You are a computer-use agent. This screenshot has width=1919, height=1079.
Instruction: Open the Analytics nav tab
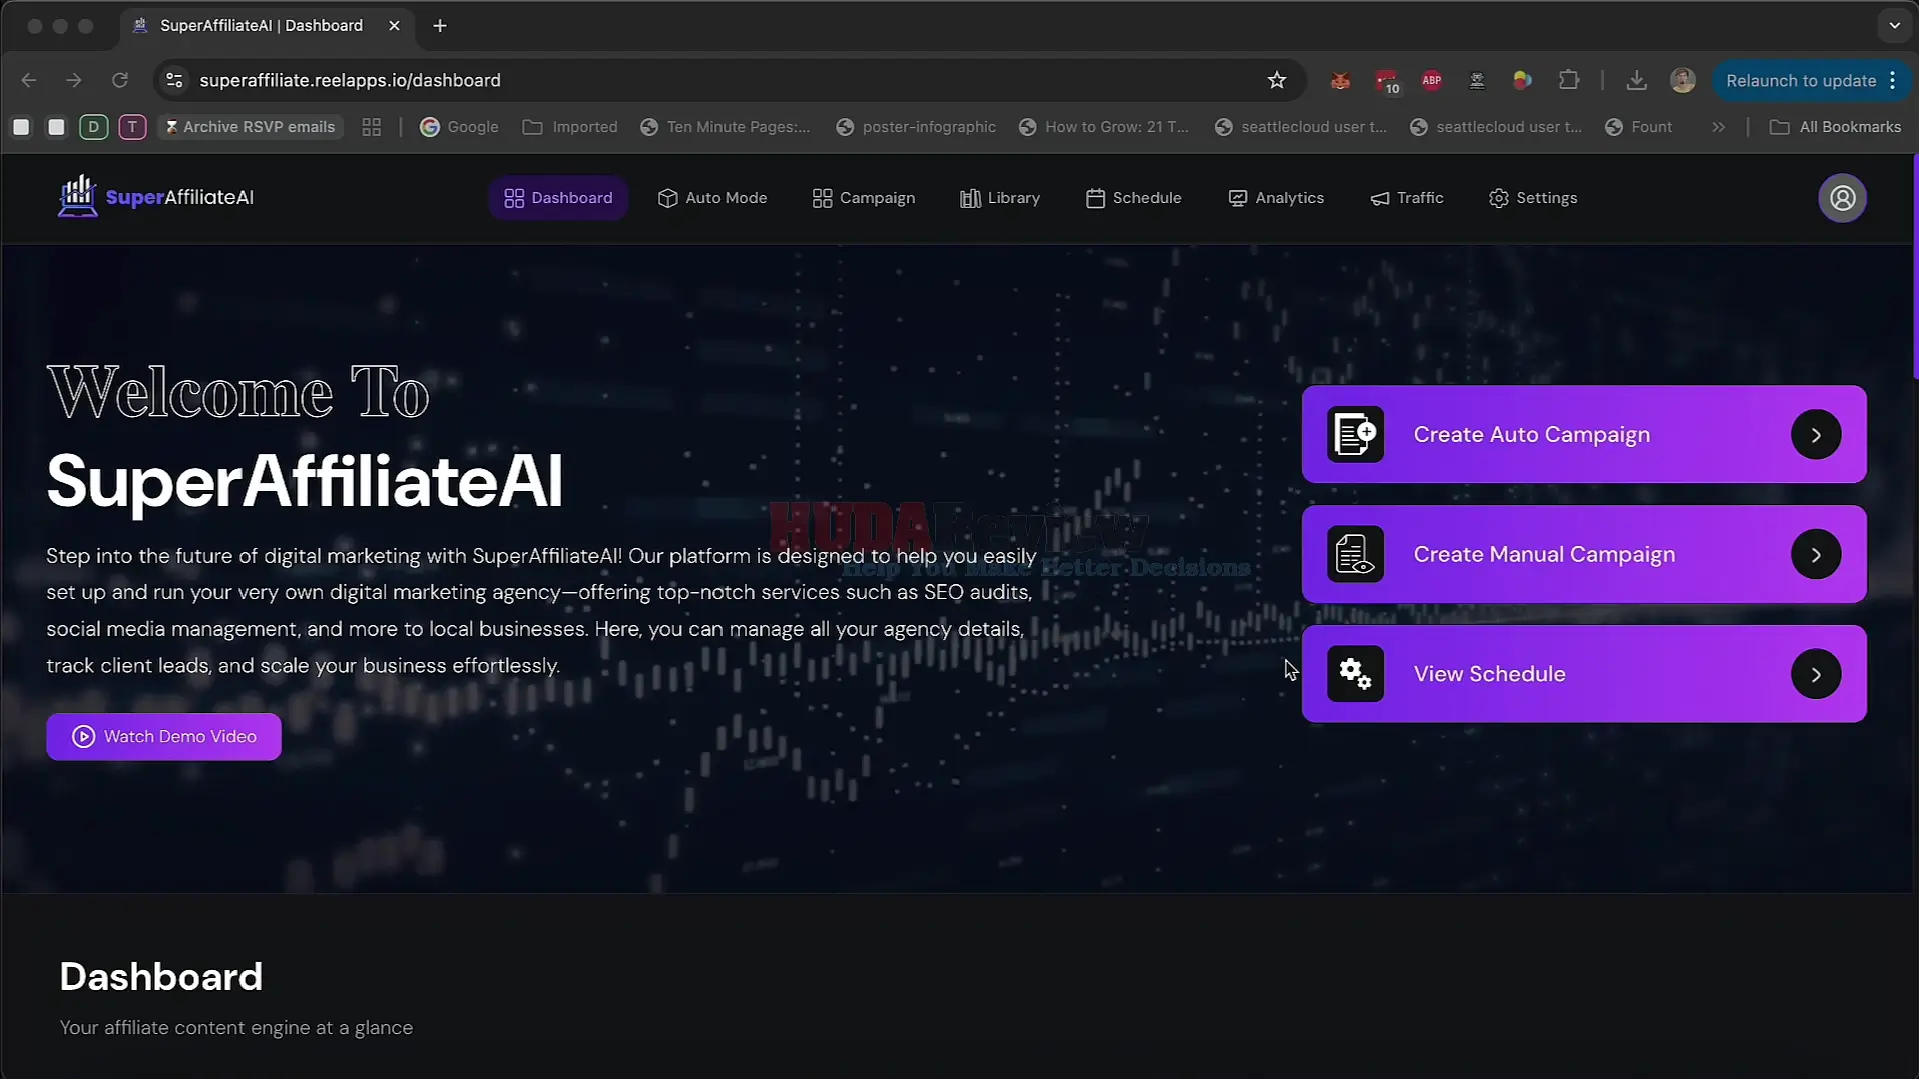click(x=1276, y=198)
